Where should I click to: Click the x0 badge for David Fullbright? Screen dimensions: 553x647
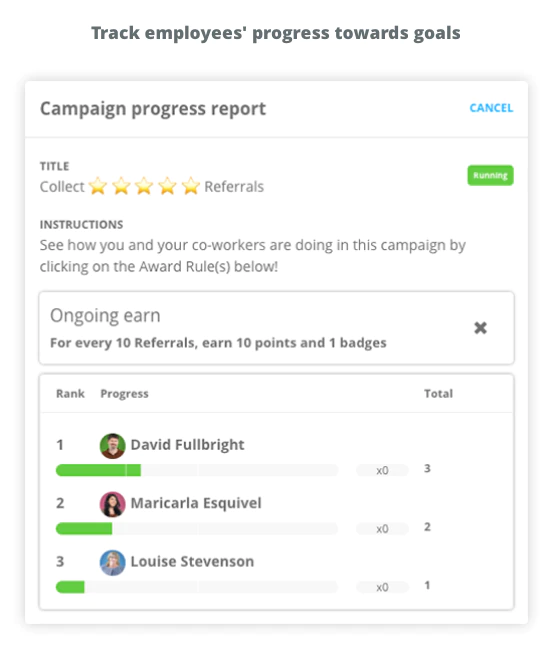tap(382, 470)
